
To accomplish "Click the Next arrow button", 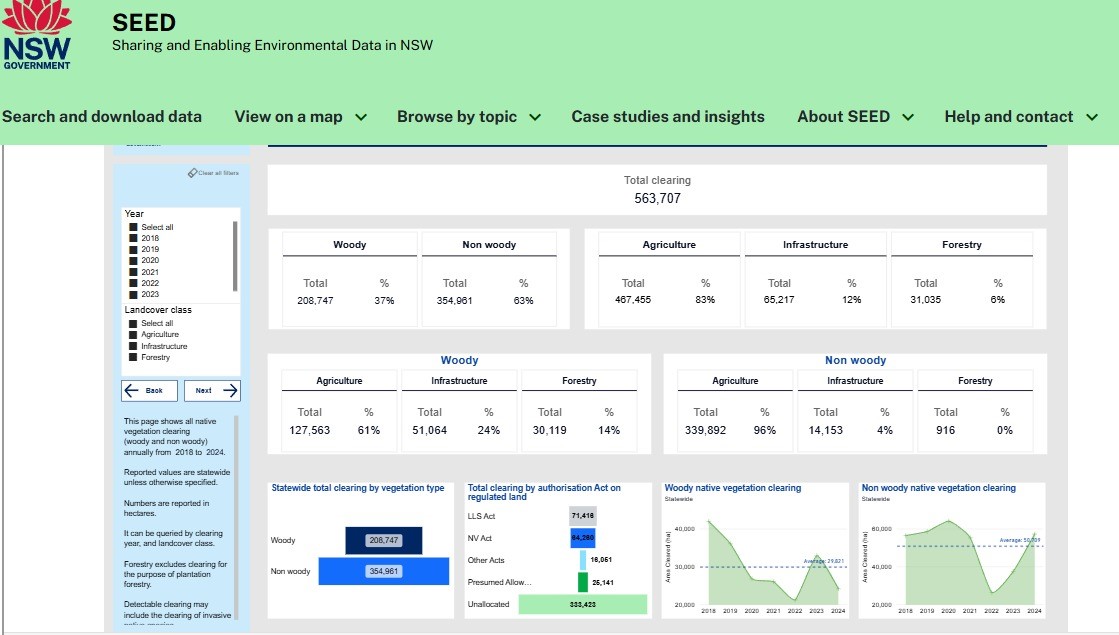I will tap(212, 390).
